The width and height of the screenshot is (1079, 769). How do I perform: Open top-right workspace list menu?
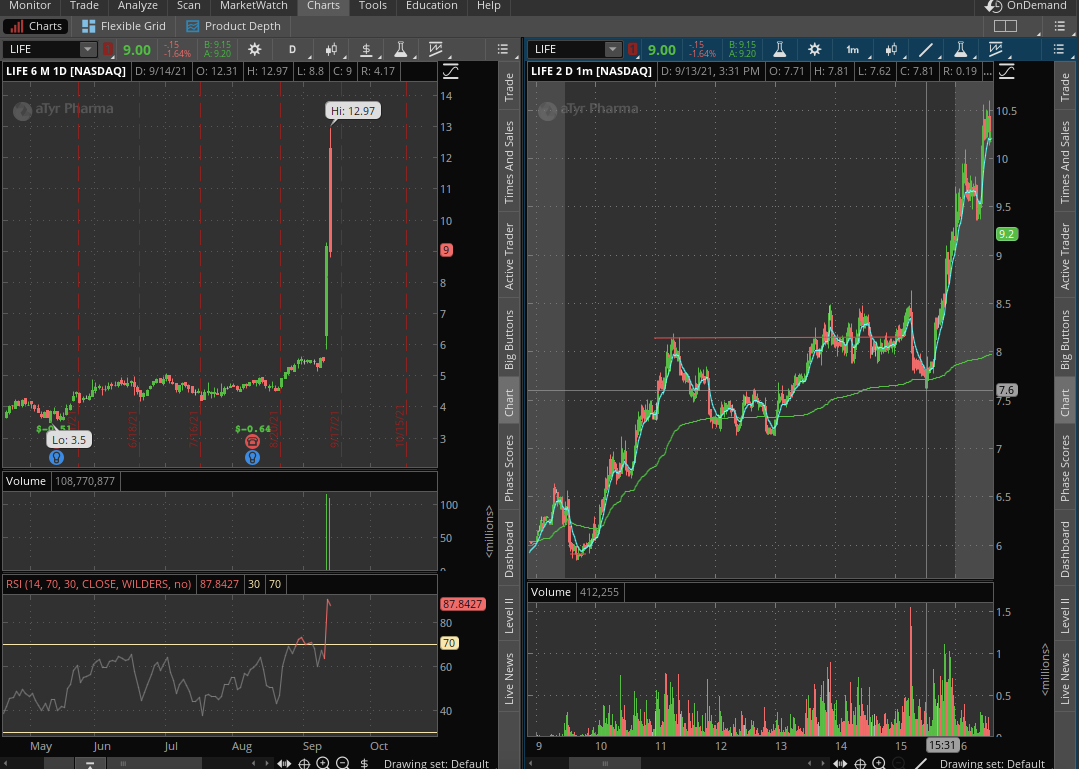pos(1059,26)
